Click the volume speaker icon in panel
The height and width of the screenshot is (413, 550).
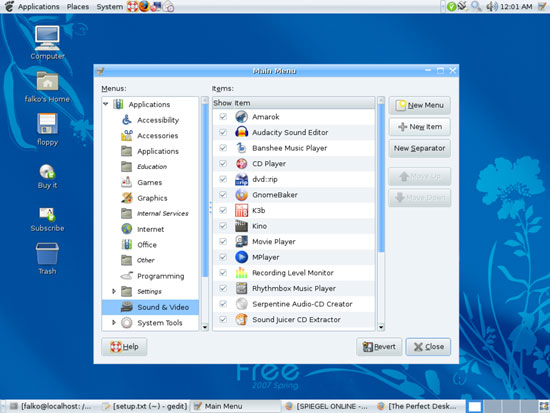point(491,6)
